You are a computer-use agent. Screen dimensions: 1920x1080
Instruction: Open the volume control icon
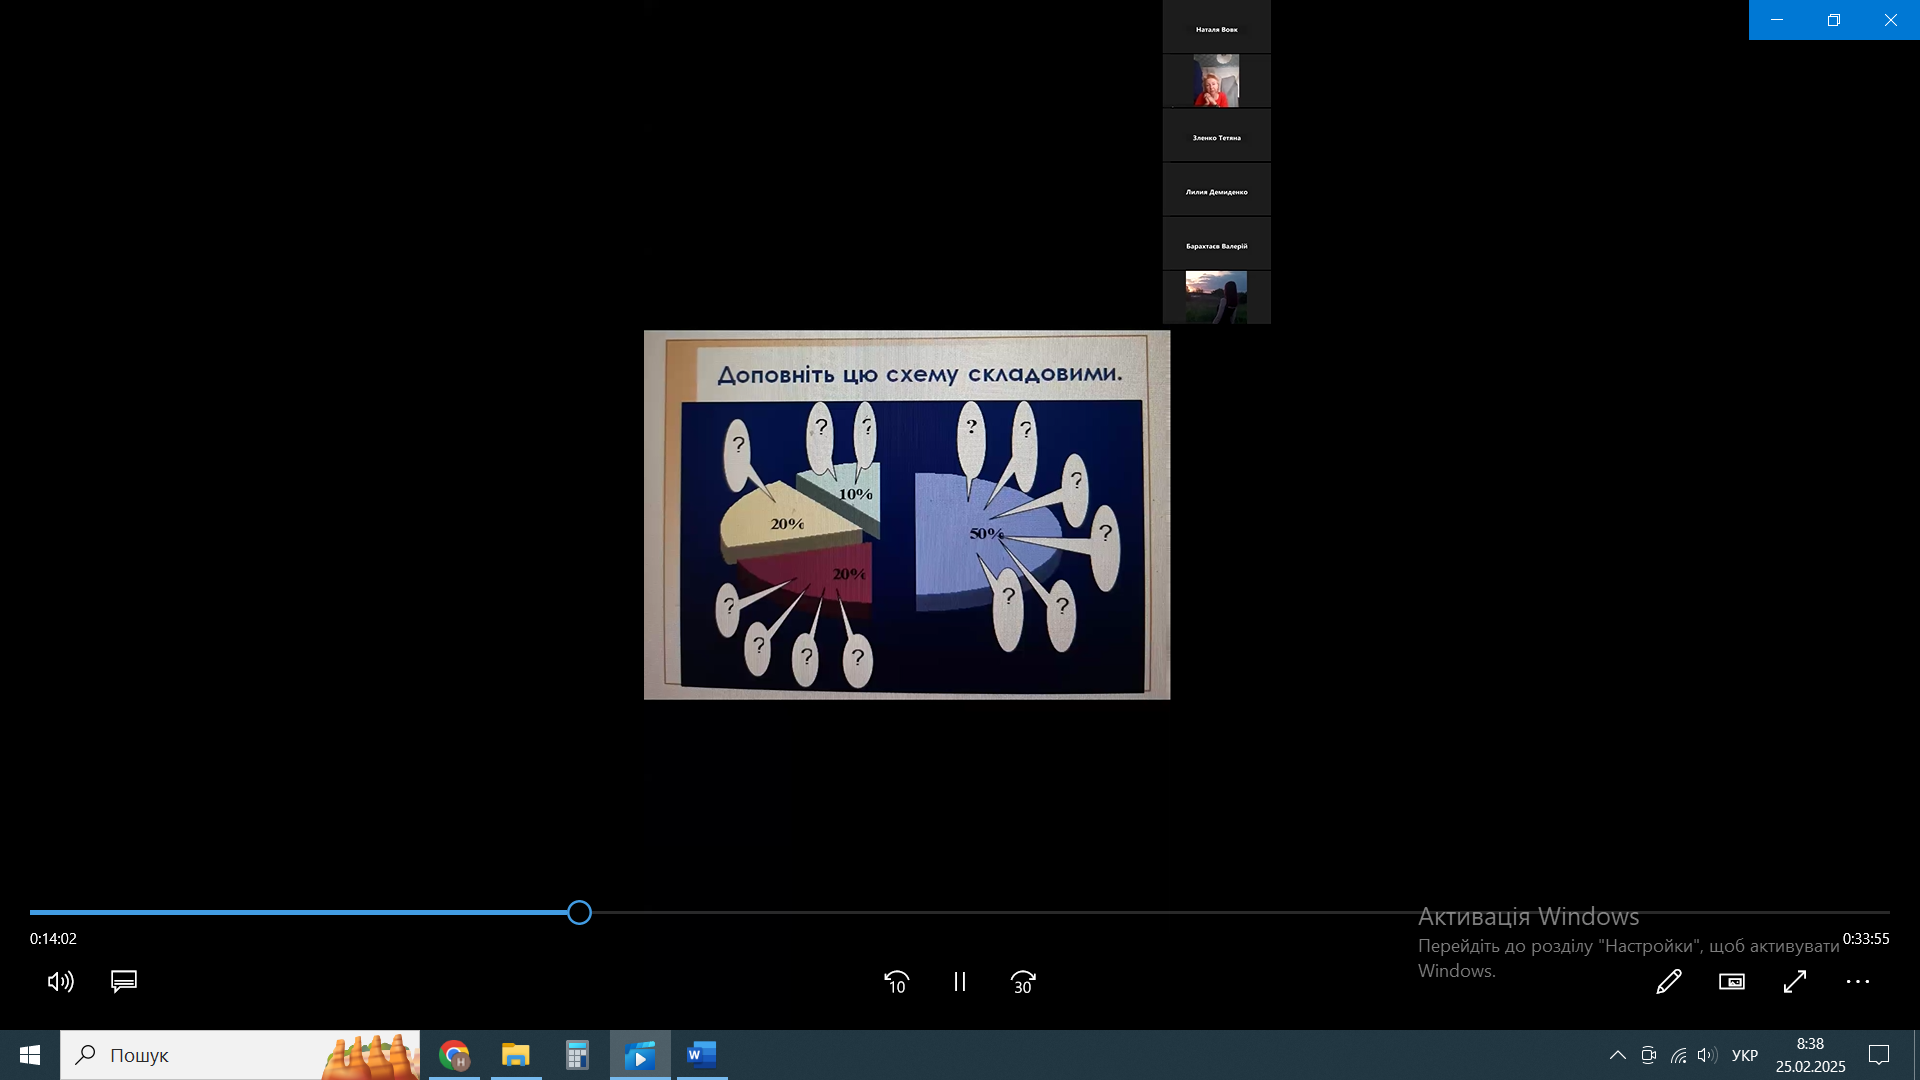[x=60, y=982]
